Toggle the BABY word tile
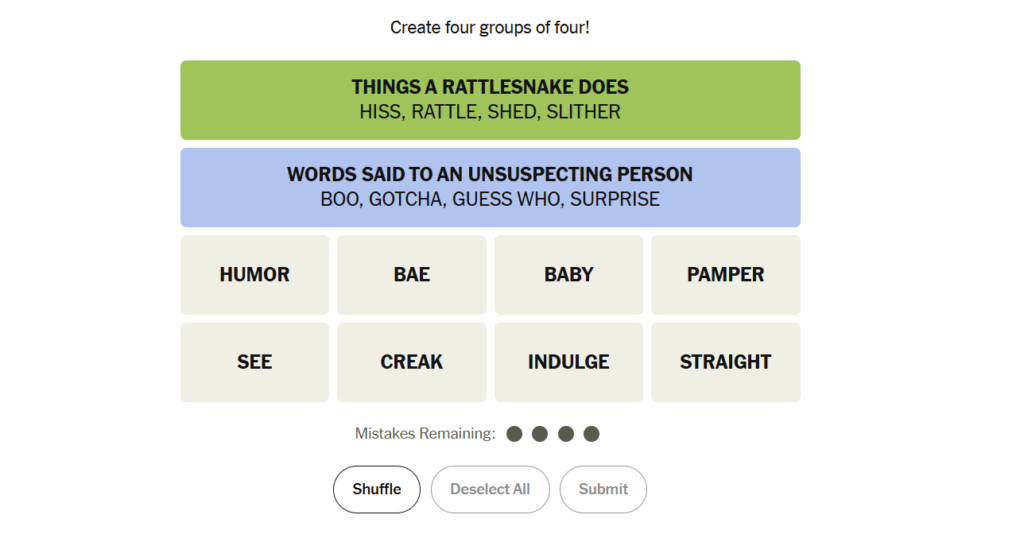The image size is (1024, 534). [569, 275]
